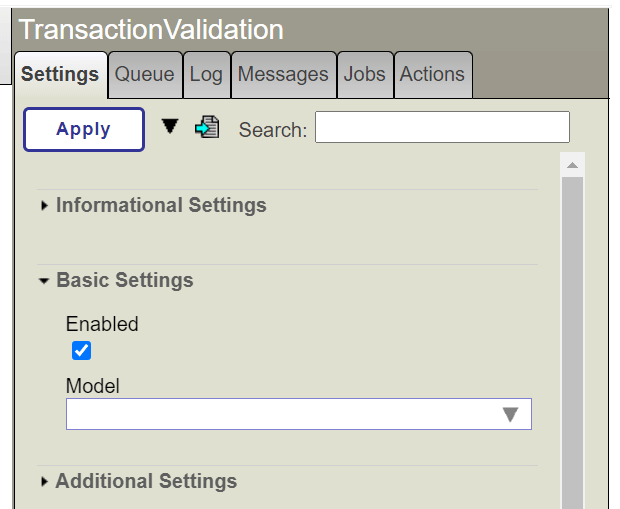Click the Enabled label text
This screenshot has height=509, width=620.
click(102, 324)
